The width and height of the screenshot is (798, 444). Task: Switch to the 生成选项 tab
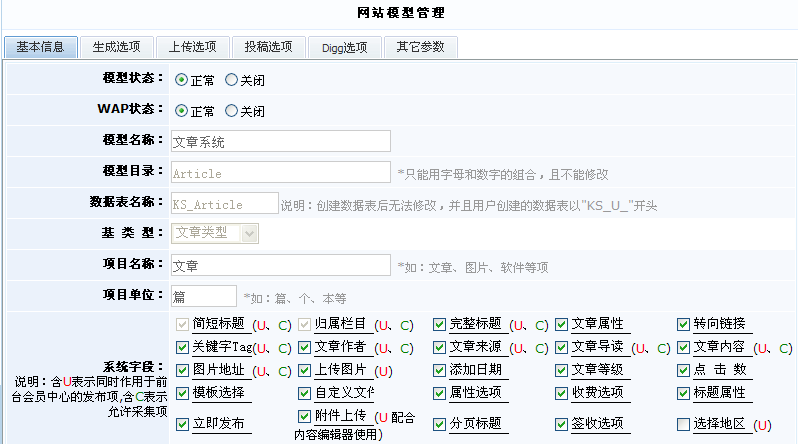[116, 47]
